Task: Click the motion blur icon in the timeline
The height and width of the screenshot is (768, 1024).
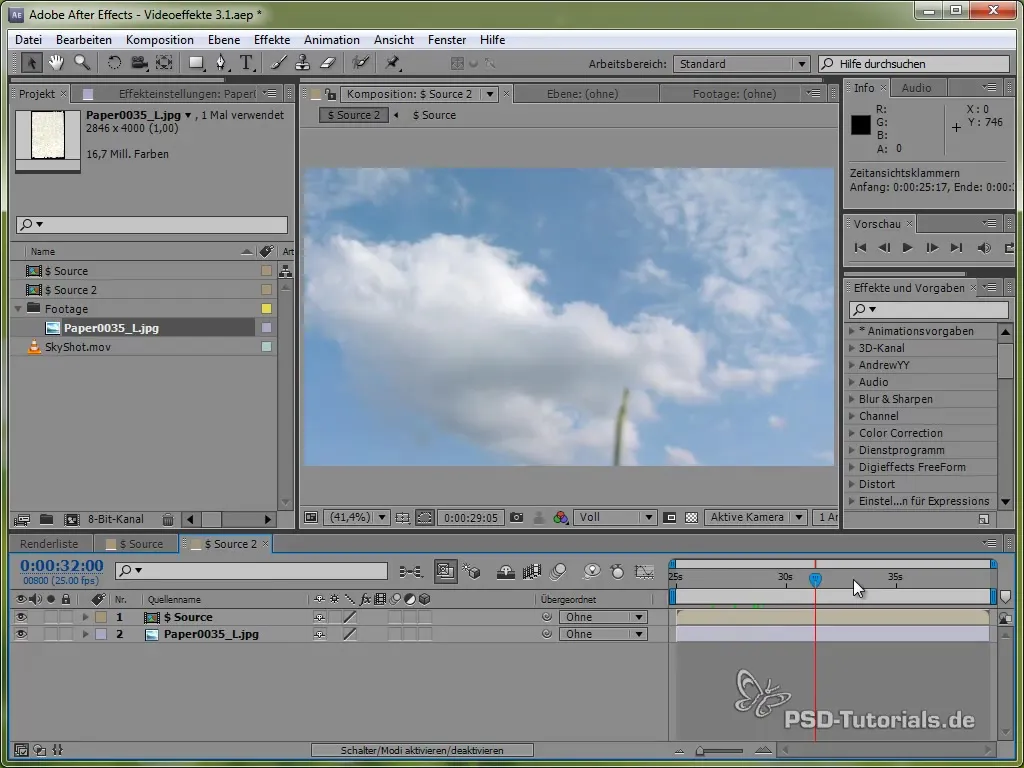Action: point(558,572)
